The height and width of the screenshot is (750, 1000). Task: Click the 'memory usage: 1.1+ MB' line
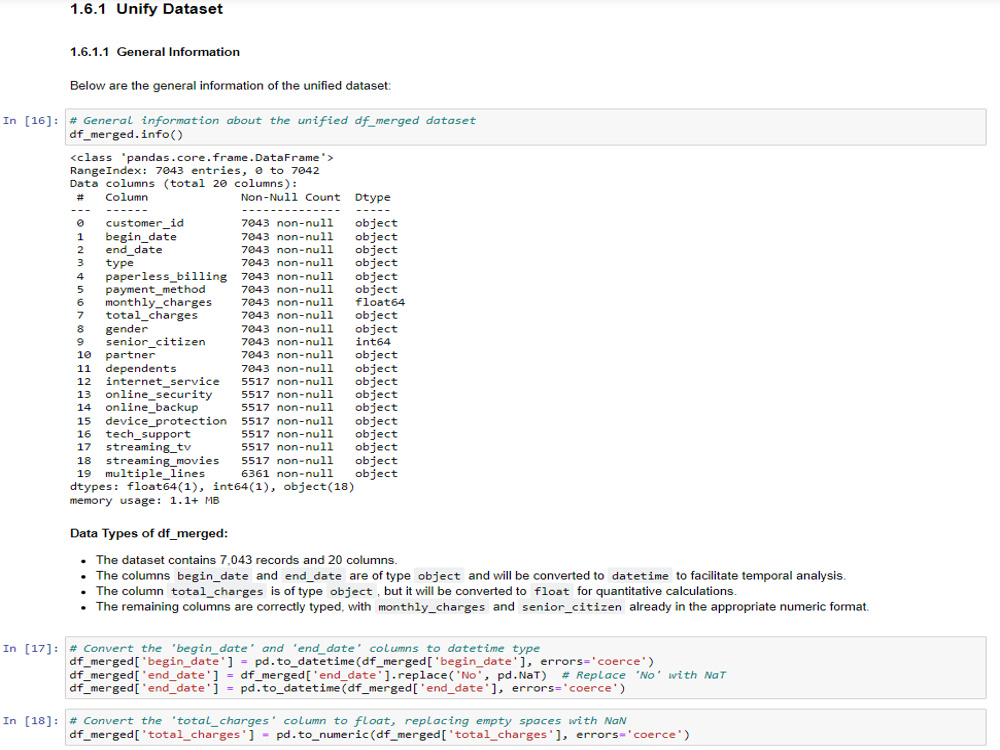(x=145, y=501)
